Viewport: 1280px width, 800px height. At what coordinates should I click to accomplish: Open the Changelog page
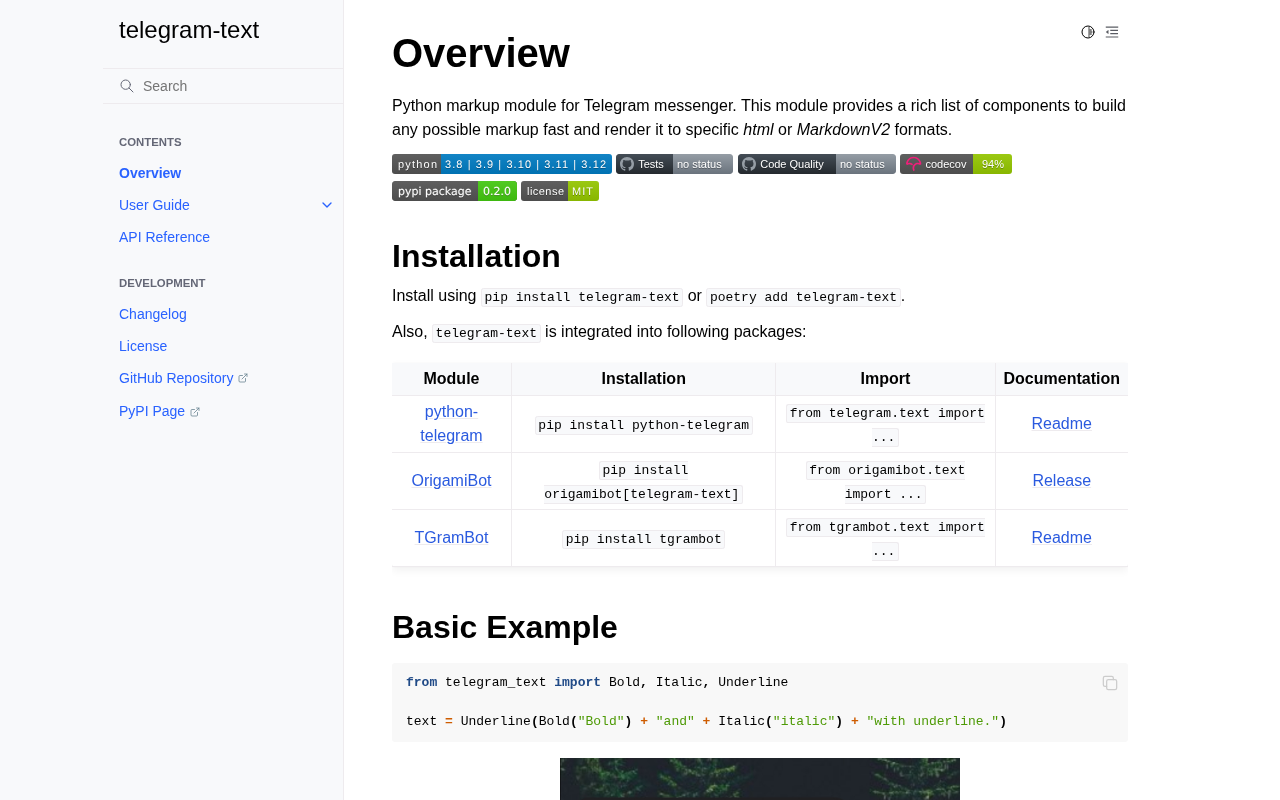coord(153,314)
